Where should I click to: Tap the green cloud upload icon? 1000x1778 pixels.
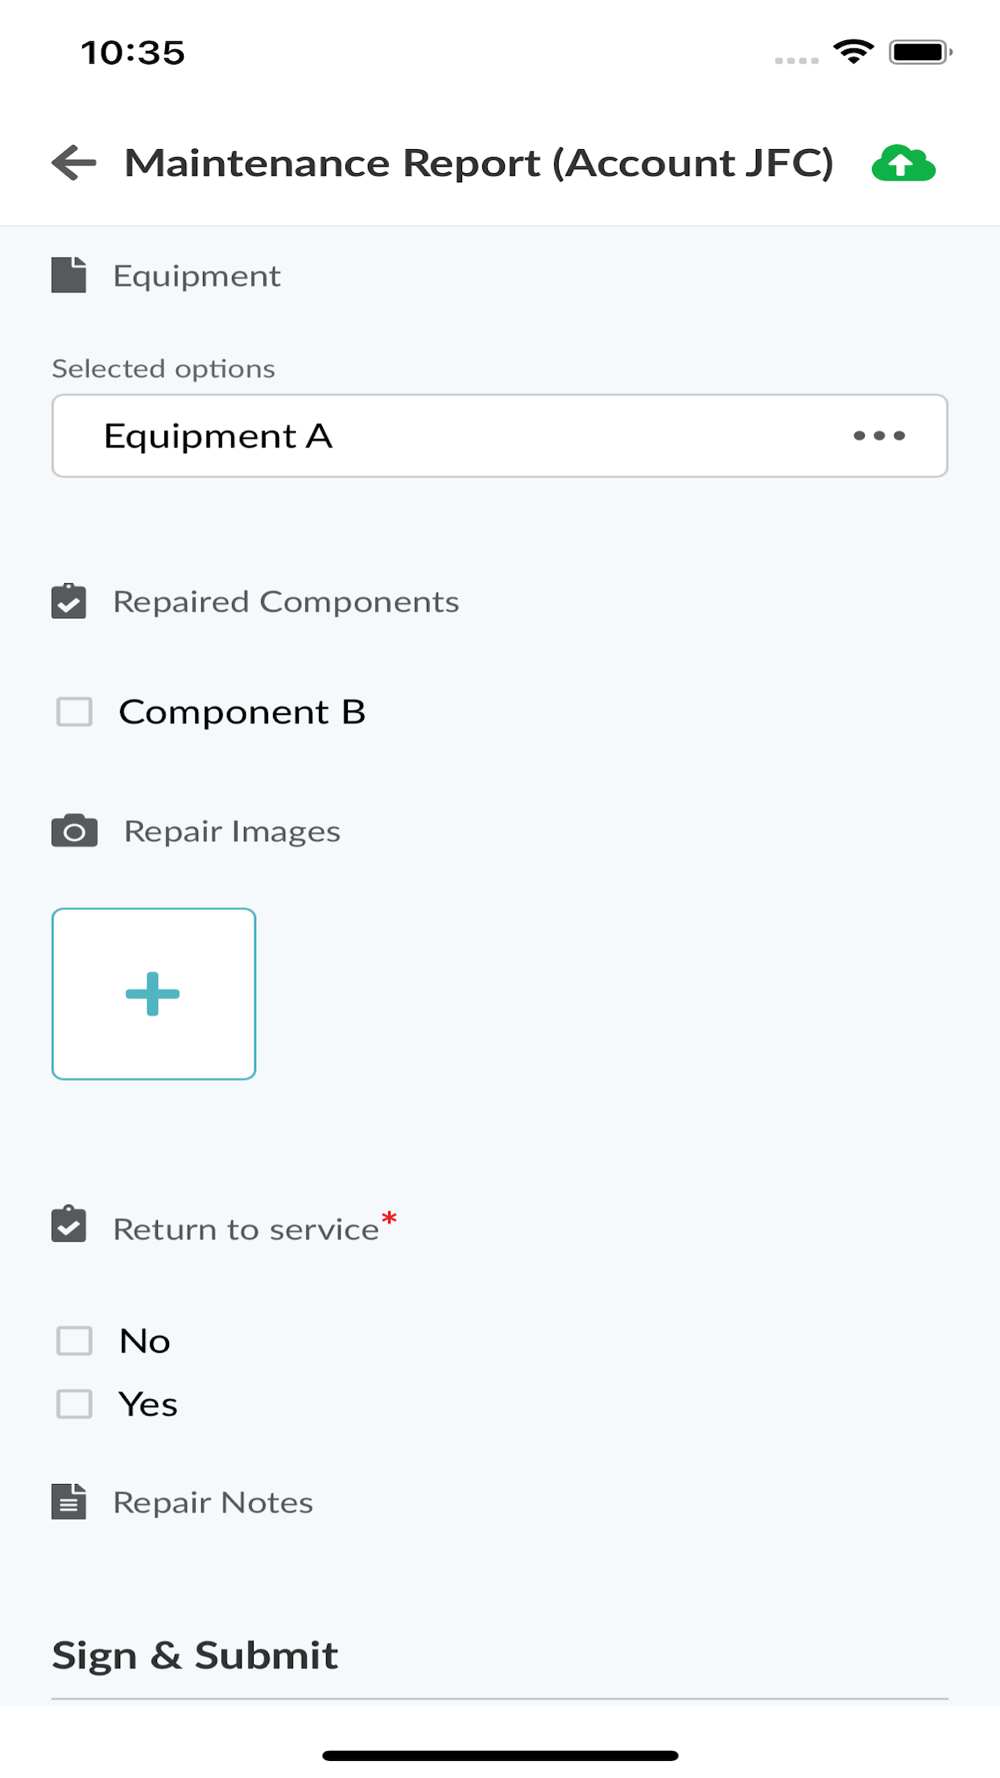pyautogui.click(x=903, y=164)
